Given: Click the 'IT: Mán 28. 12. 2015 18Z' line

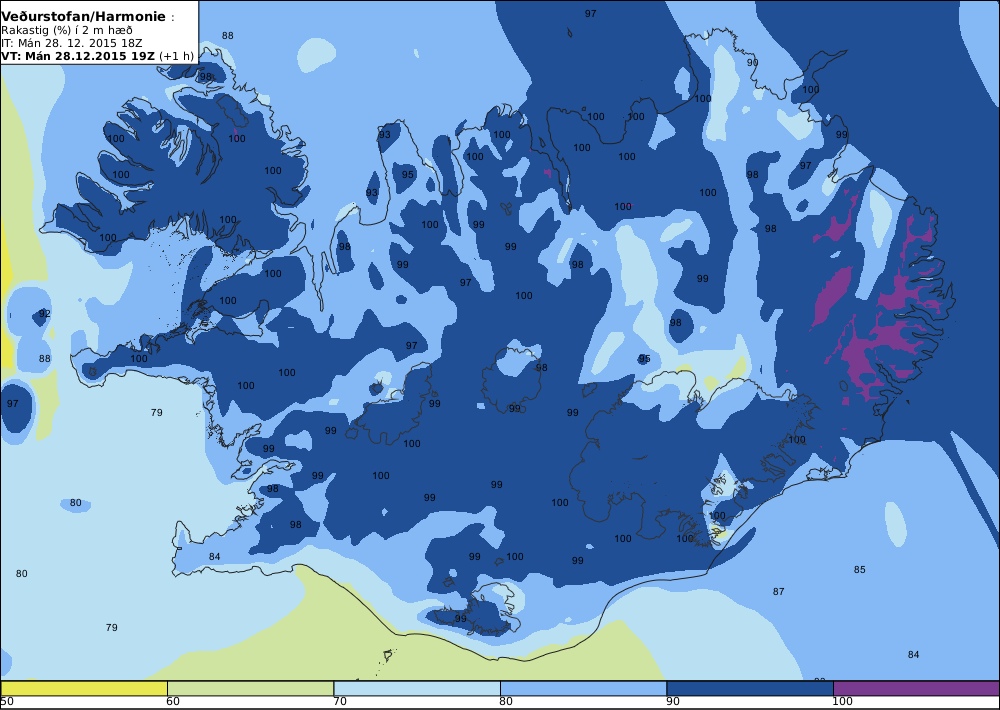Looking at the screenshot, I should tap(71, 43).
